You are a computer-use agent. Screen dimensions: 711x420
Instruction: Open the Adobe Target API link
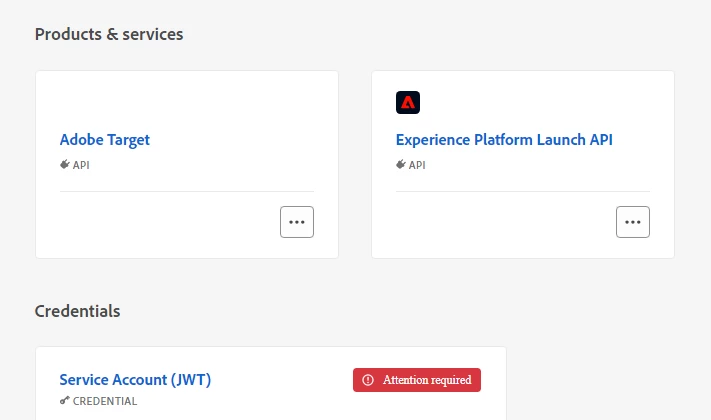pyautogui.click(x=104, y=140)
